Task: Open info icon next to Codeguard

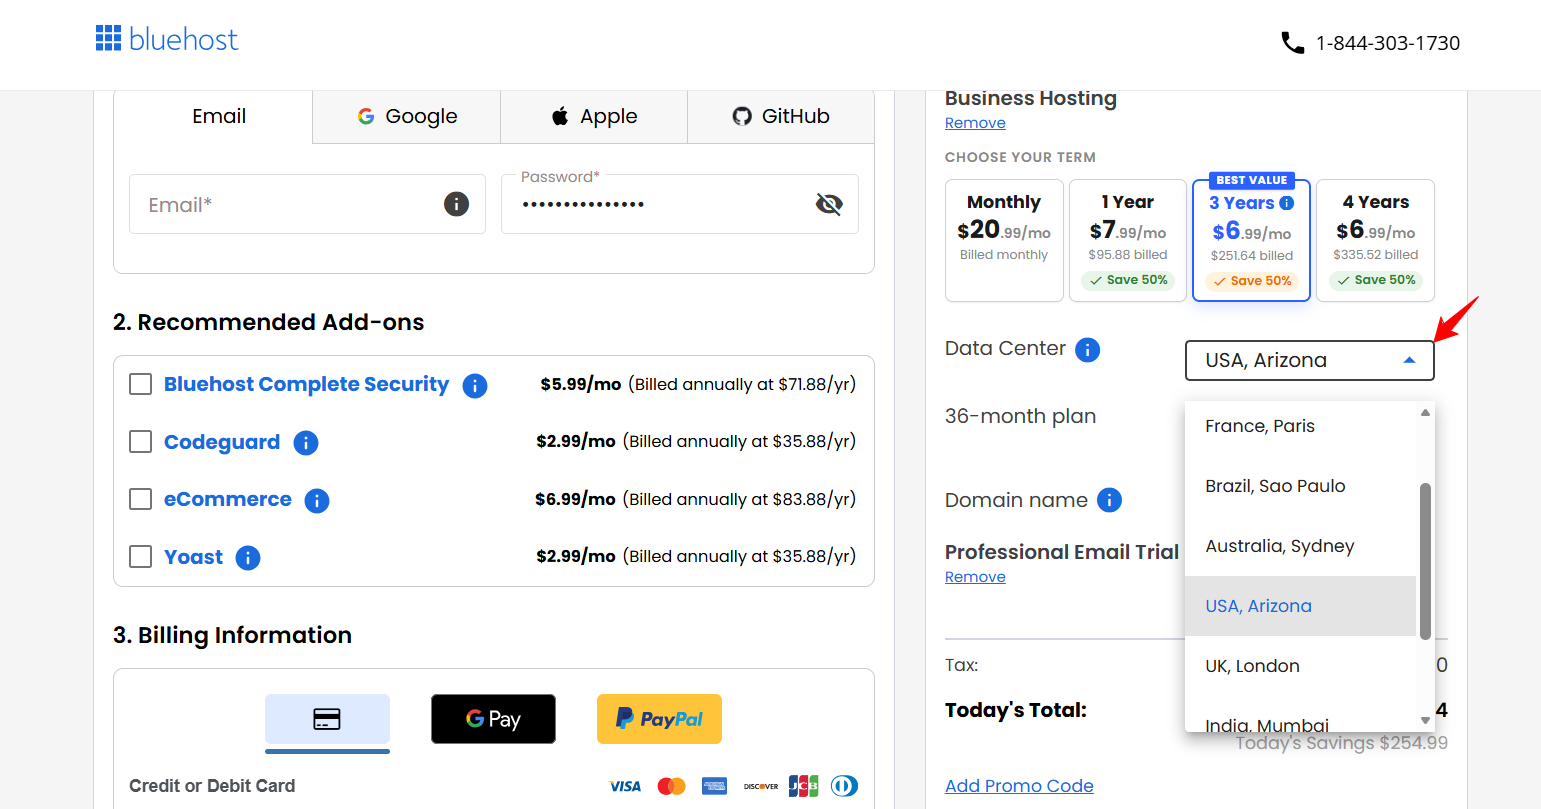Action: coord(306,442)
